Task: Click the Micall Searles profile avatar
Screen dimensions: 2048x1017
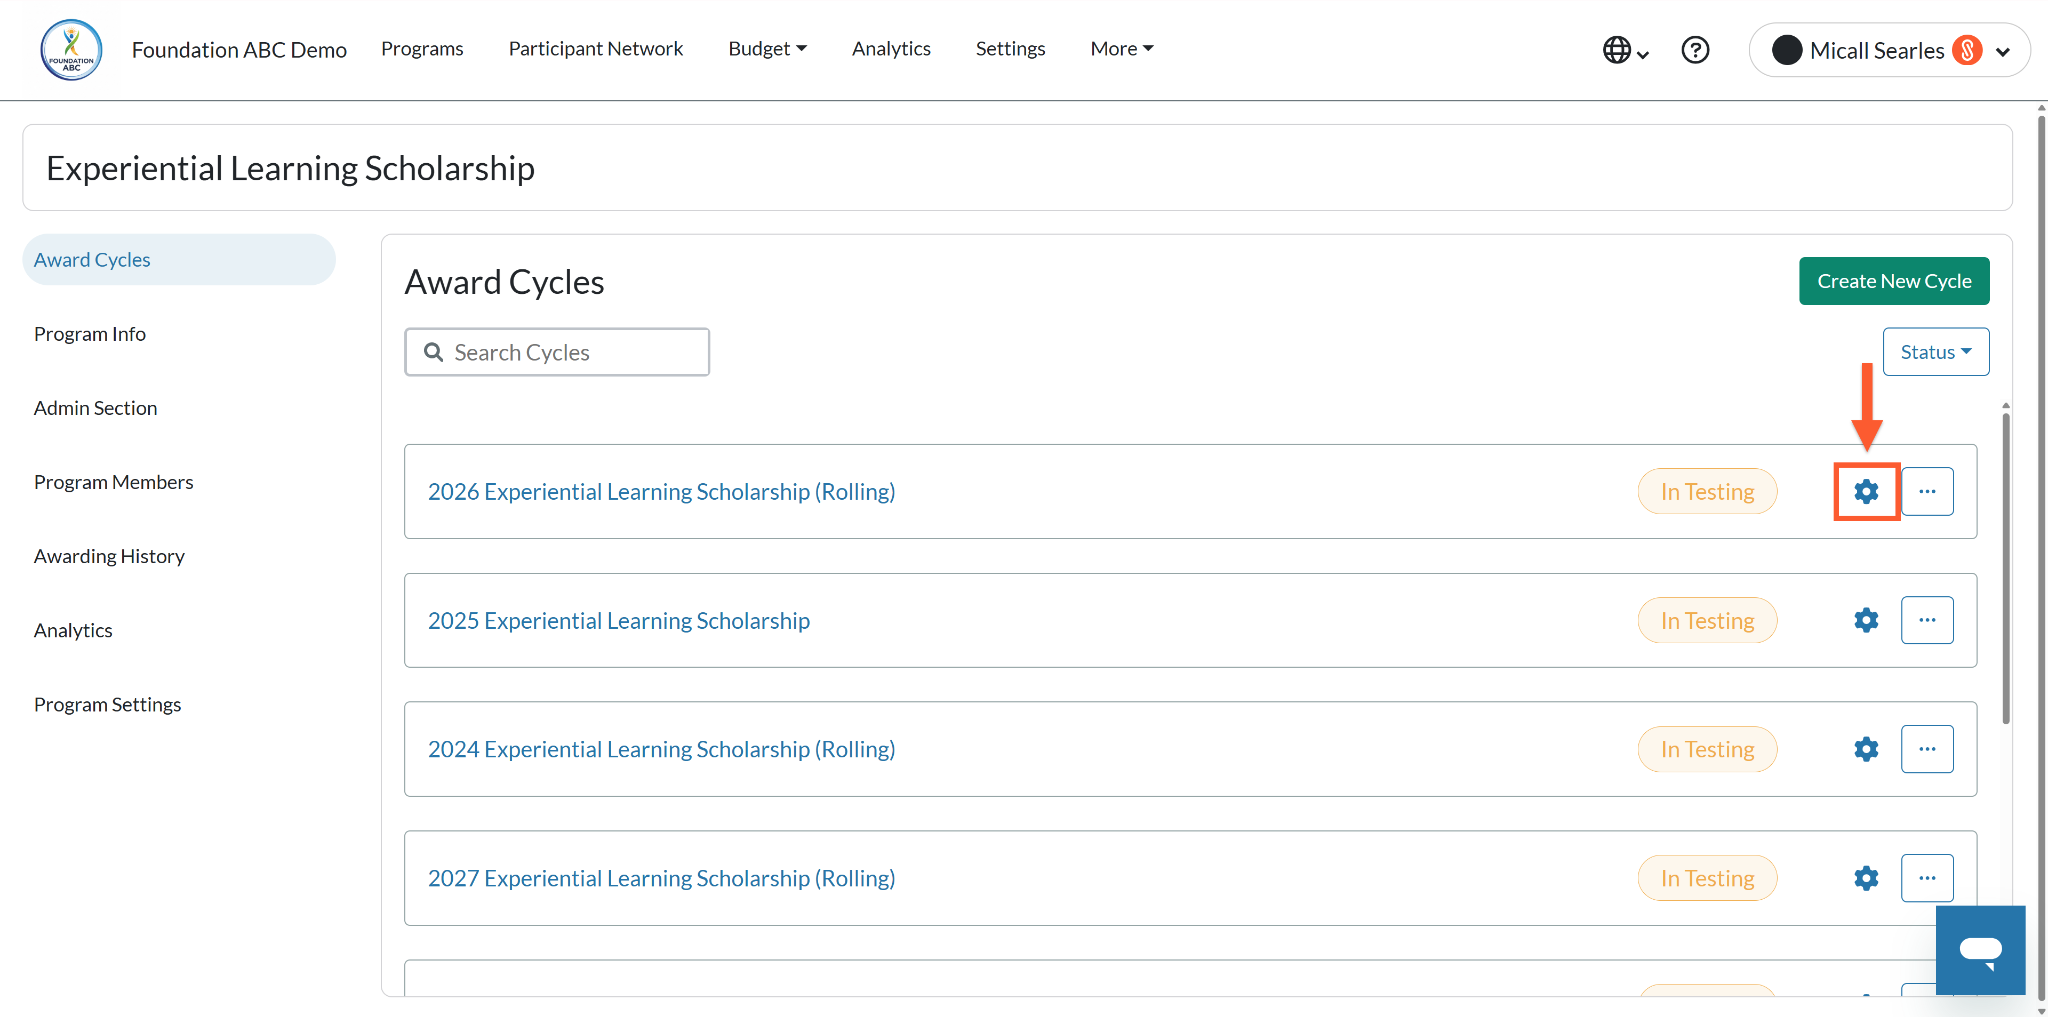Action: click(x=1787, y=50)
